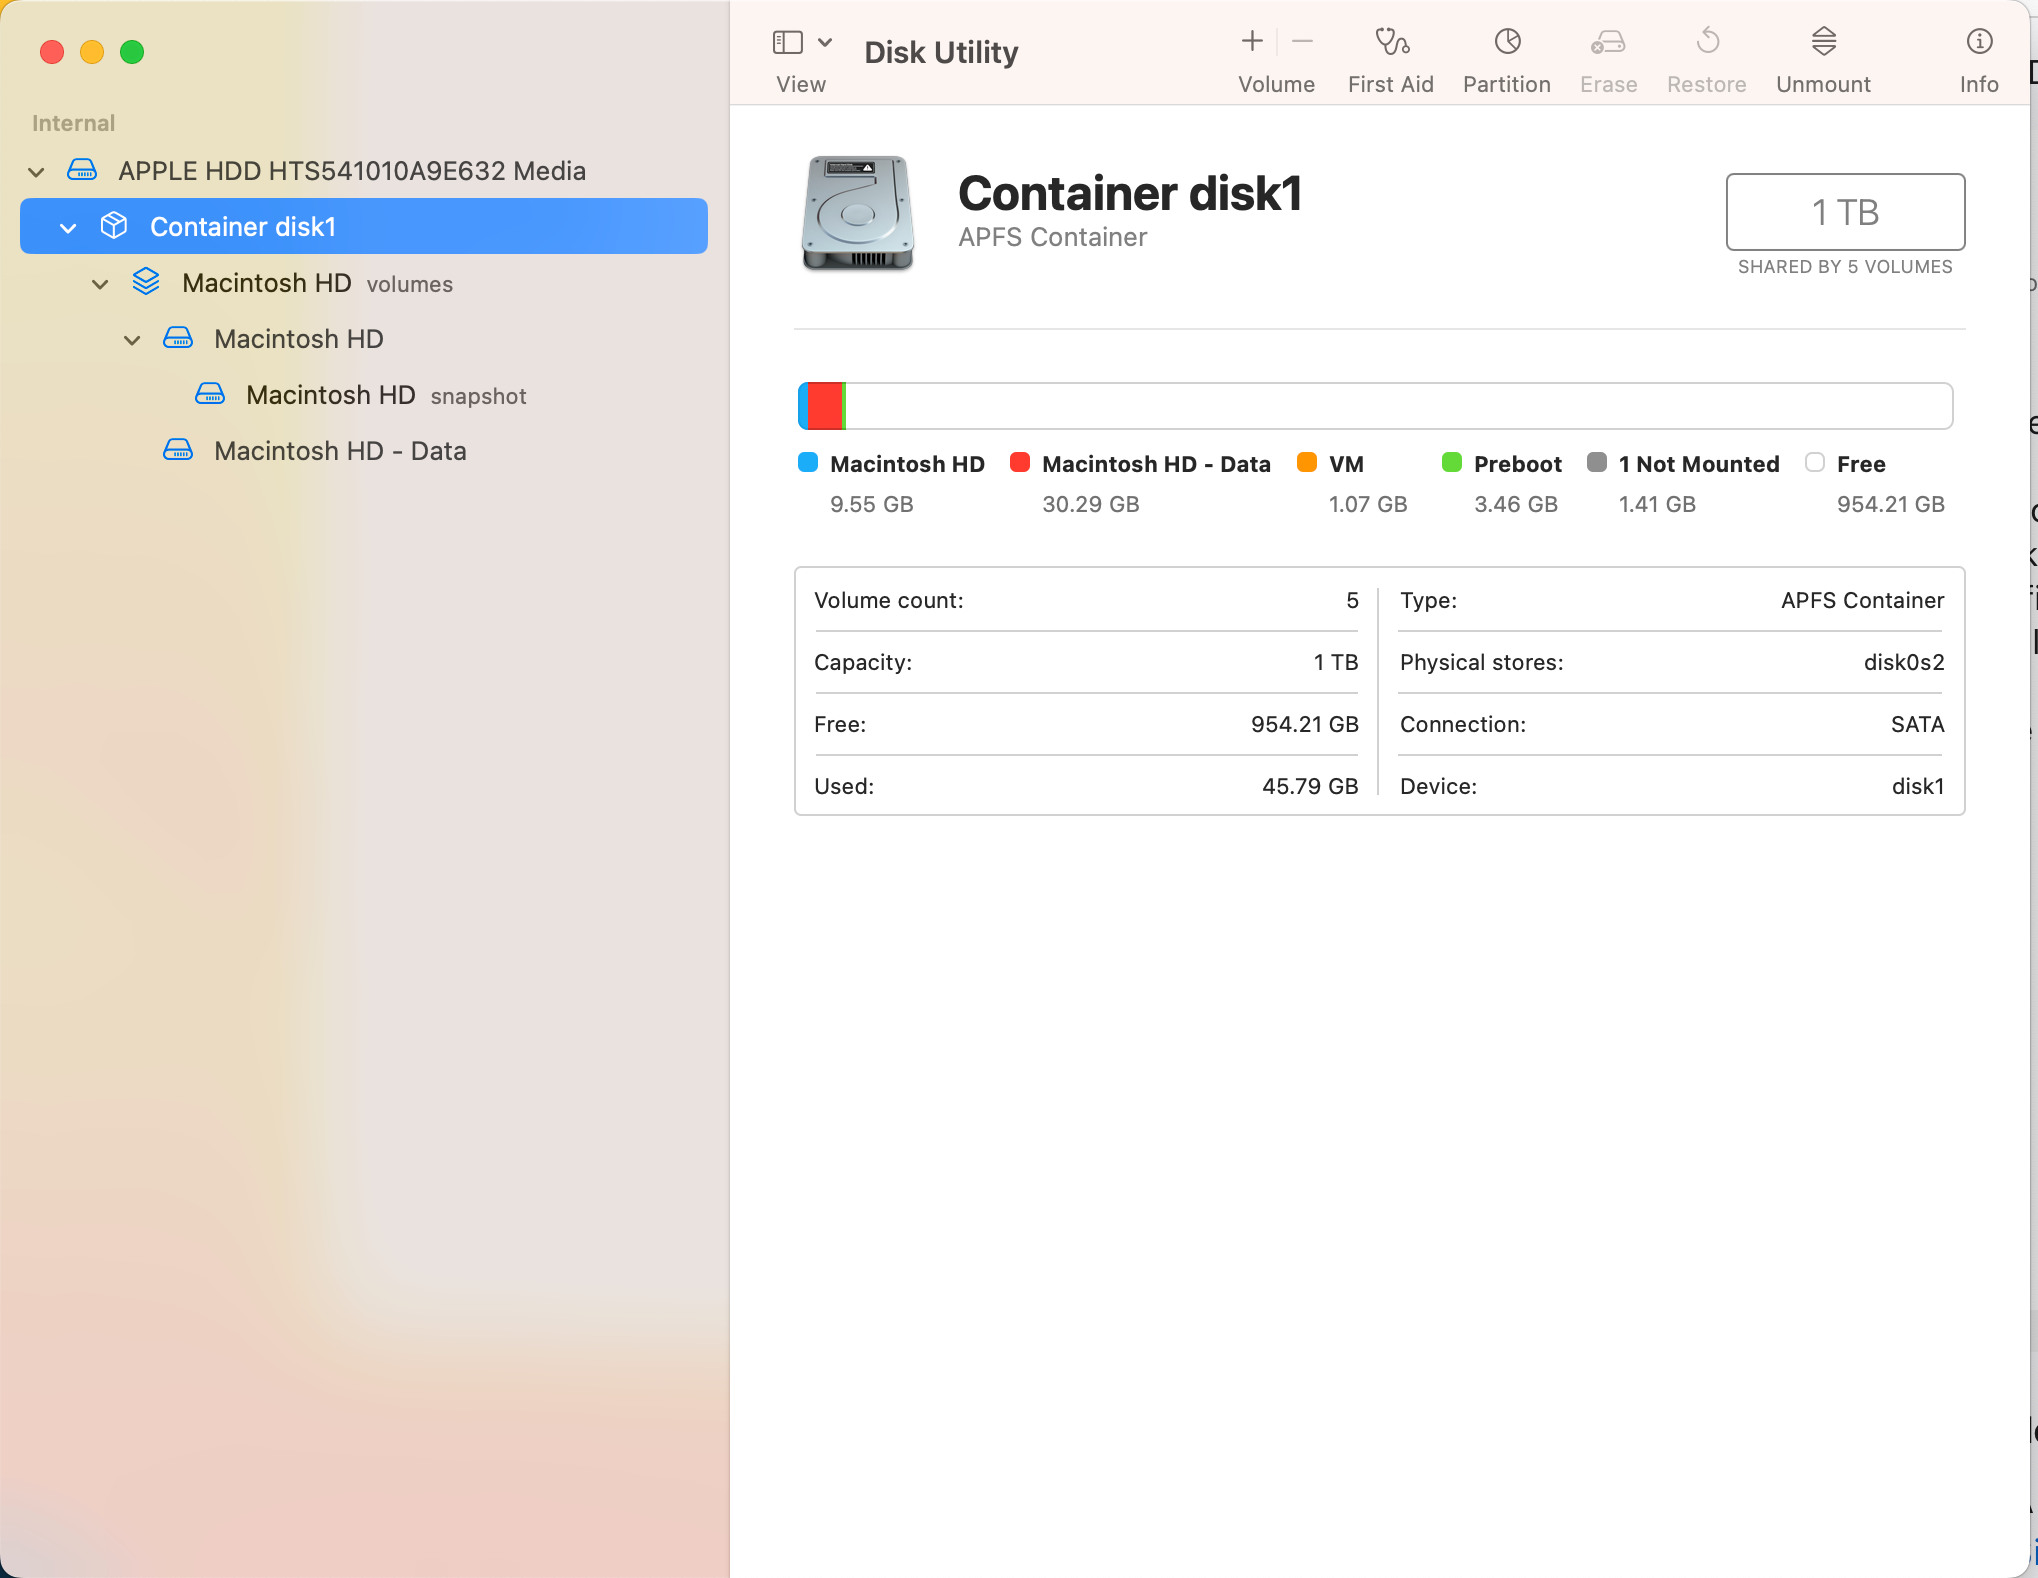Click the Disk Utility window title
Screen dimensions: 2038x1578
[941, 52]
